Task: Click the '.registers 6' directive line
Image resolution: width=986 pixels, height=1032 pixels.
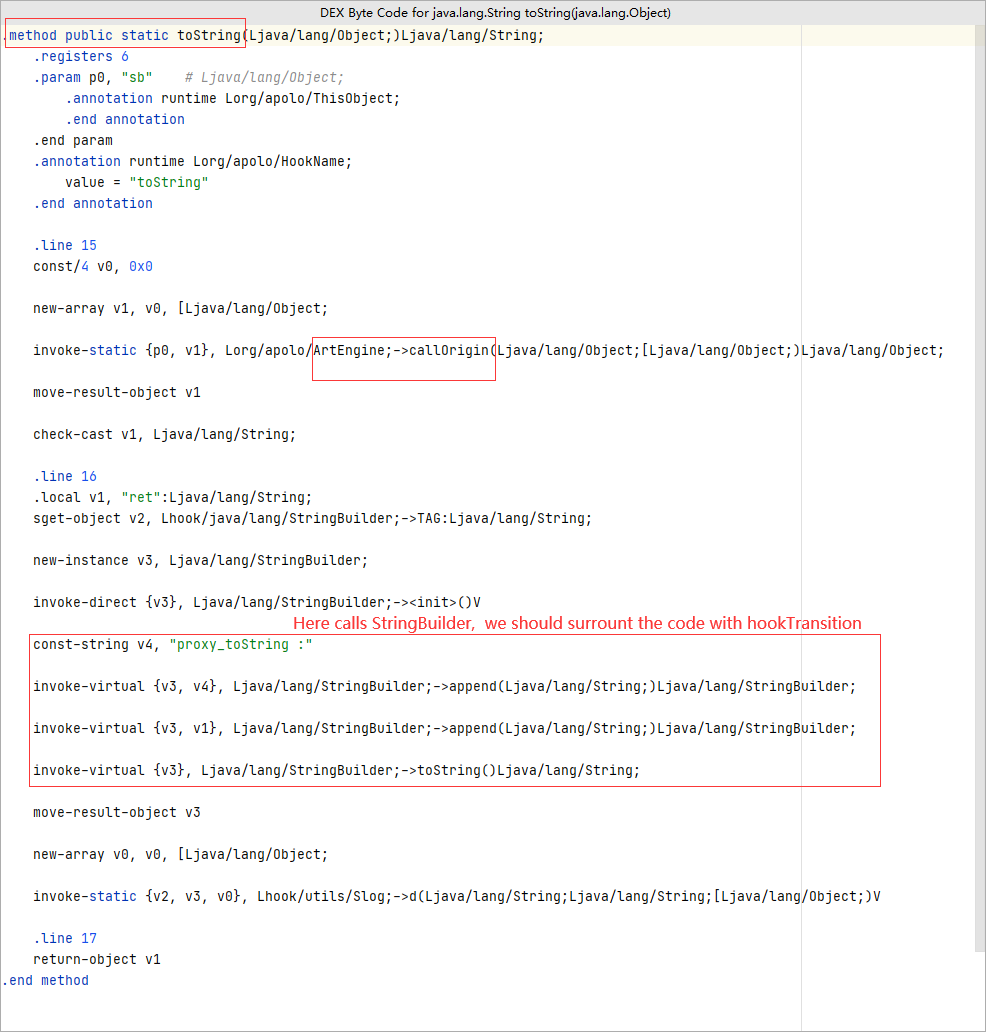Action: (81, 57)
